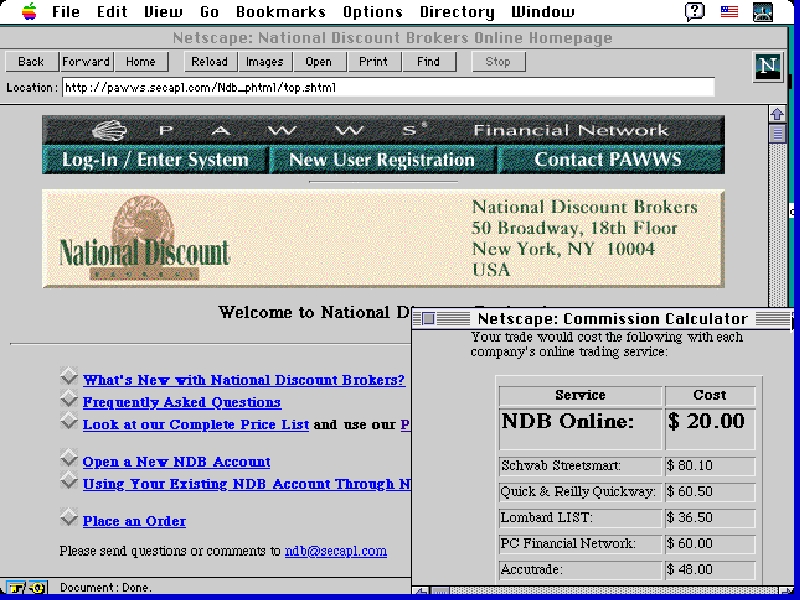This screenshot has width=800, height=600.
Task: Open the Place an Order link
Action: pos(134,521)
